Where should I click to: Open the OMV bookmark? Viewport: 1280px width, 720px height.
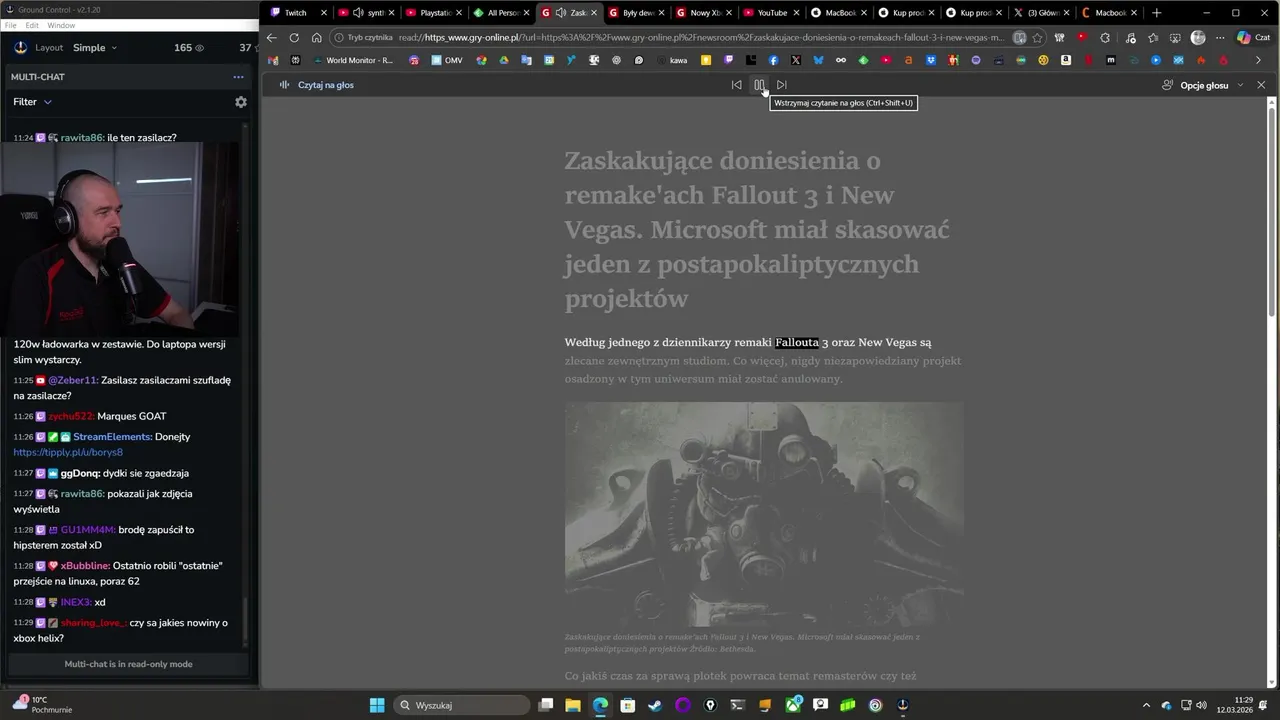(x=447, y=60)
